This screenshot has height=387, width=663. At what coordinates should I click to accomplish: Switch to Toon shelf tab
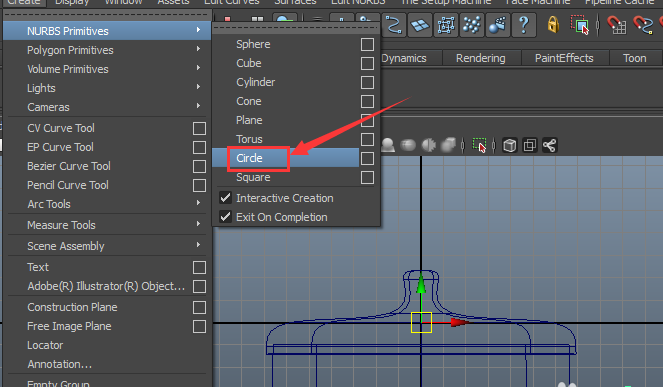[x=634, y=58]
